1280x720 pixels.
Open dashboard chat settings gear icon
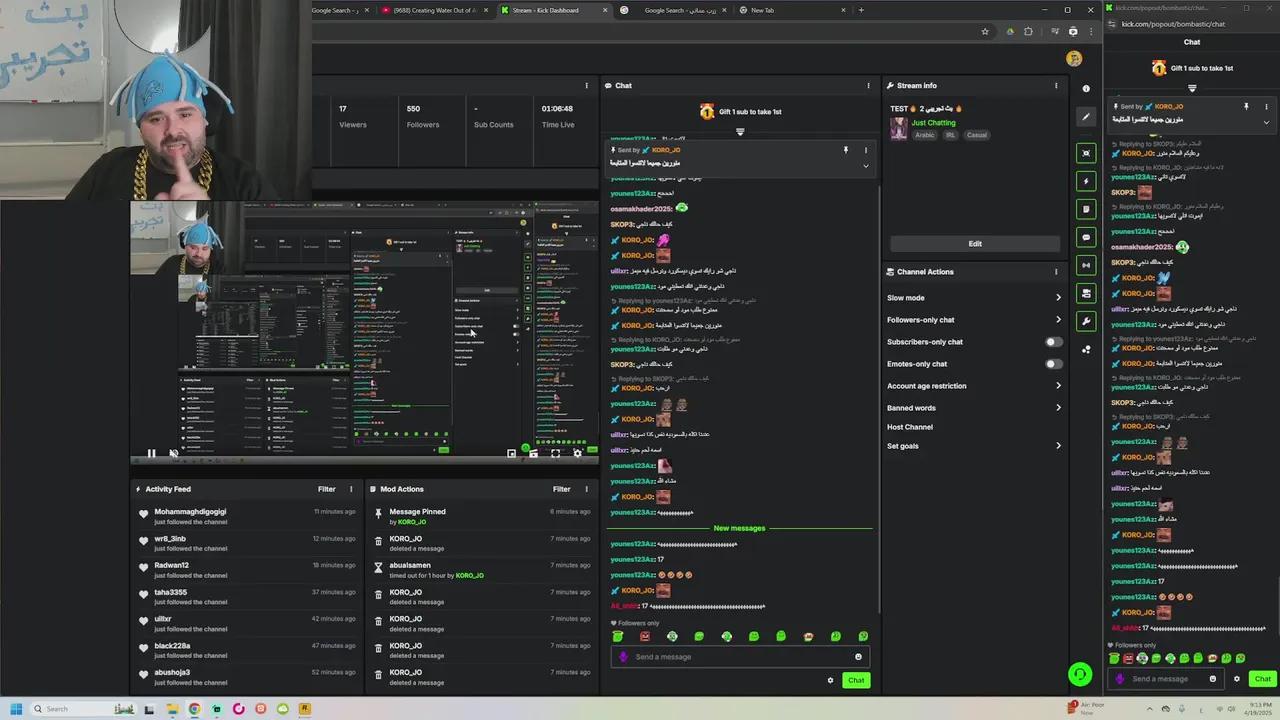click(x=830, y=680)
